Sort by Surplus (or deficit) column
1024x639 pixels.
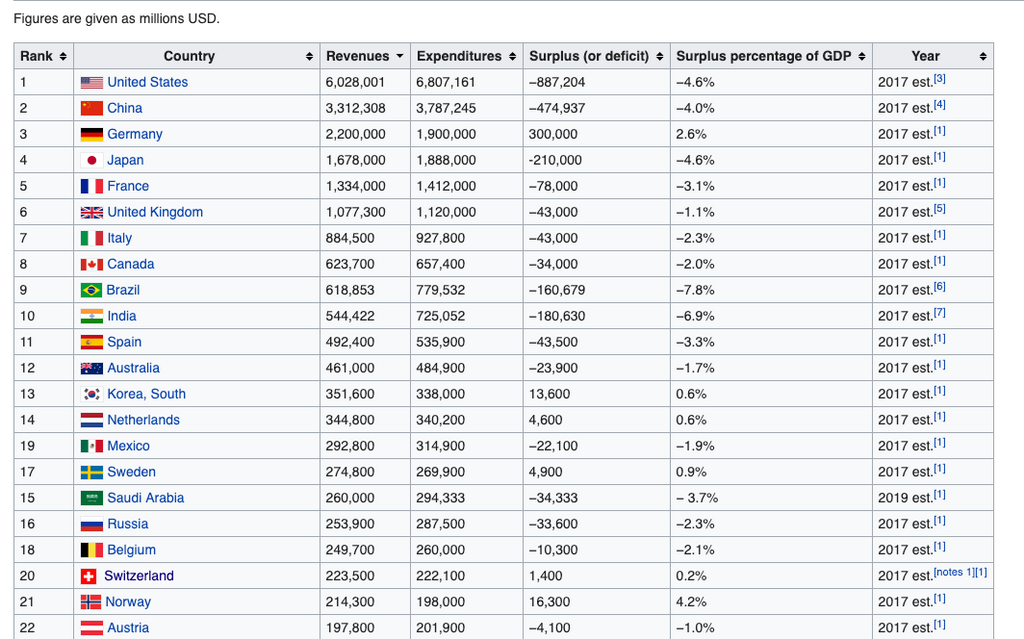click(659, 56)
